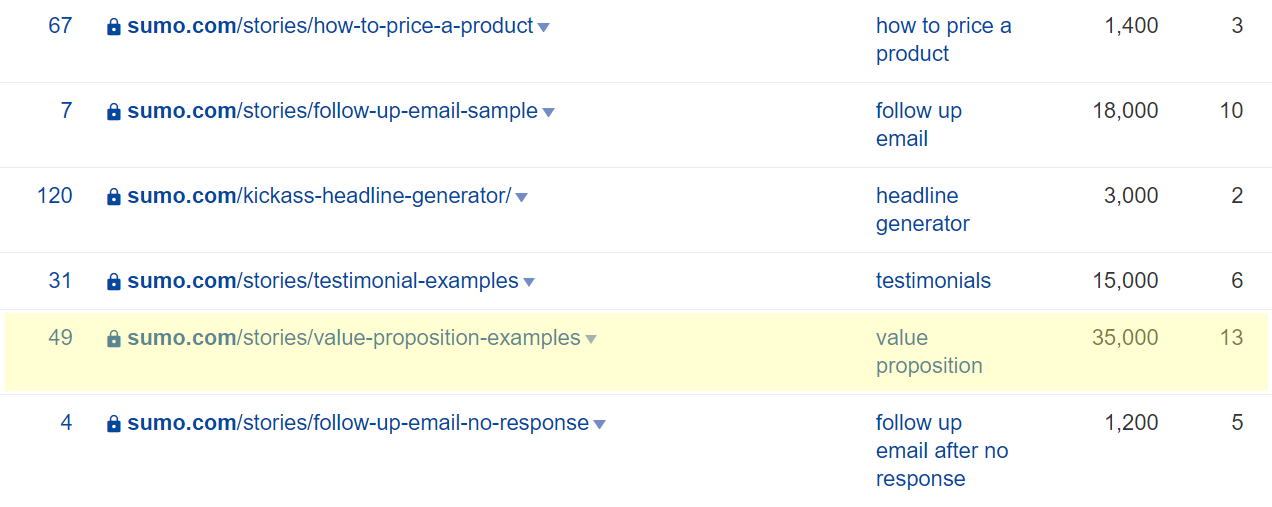Click the padlock icon beside testimonial-examples URL
1272x507 pixels.
[x=114, y=282]
